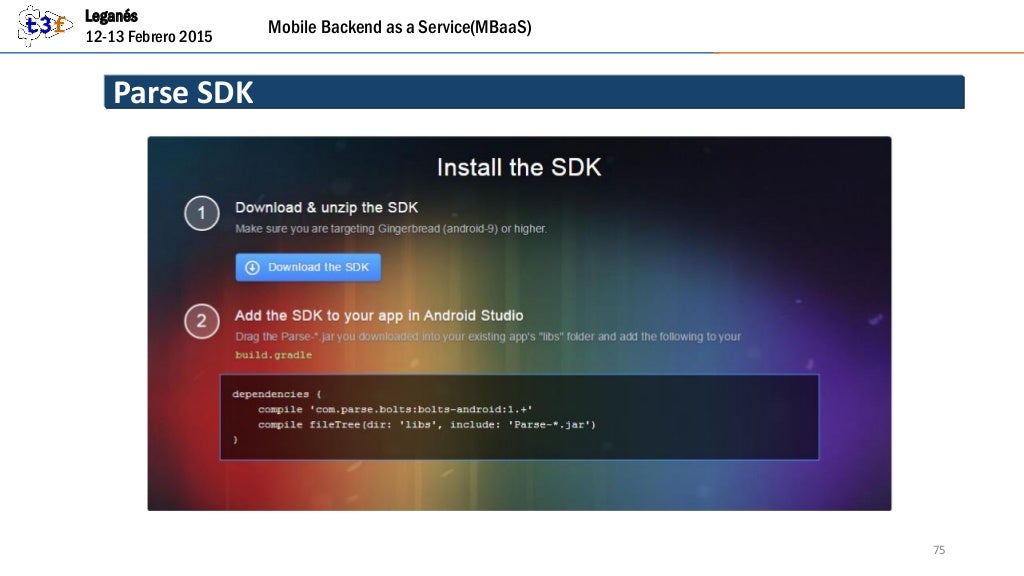Click the Download the SDK button
The height and width of the screenshot is (576, 1024).
[x=308, y=267]
